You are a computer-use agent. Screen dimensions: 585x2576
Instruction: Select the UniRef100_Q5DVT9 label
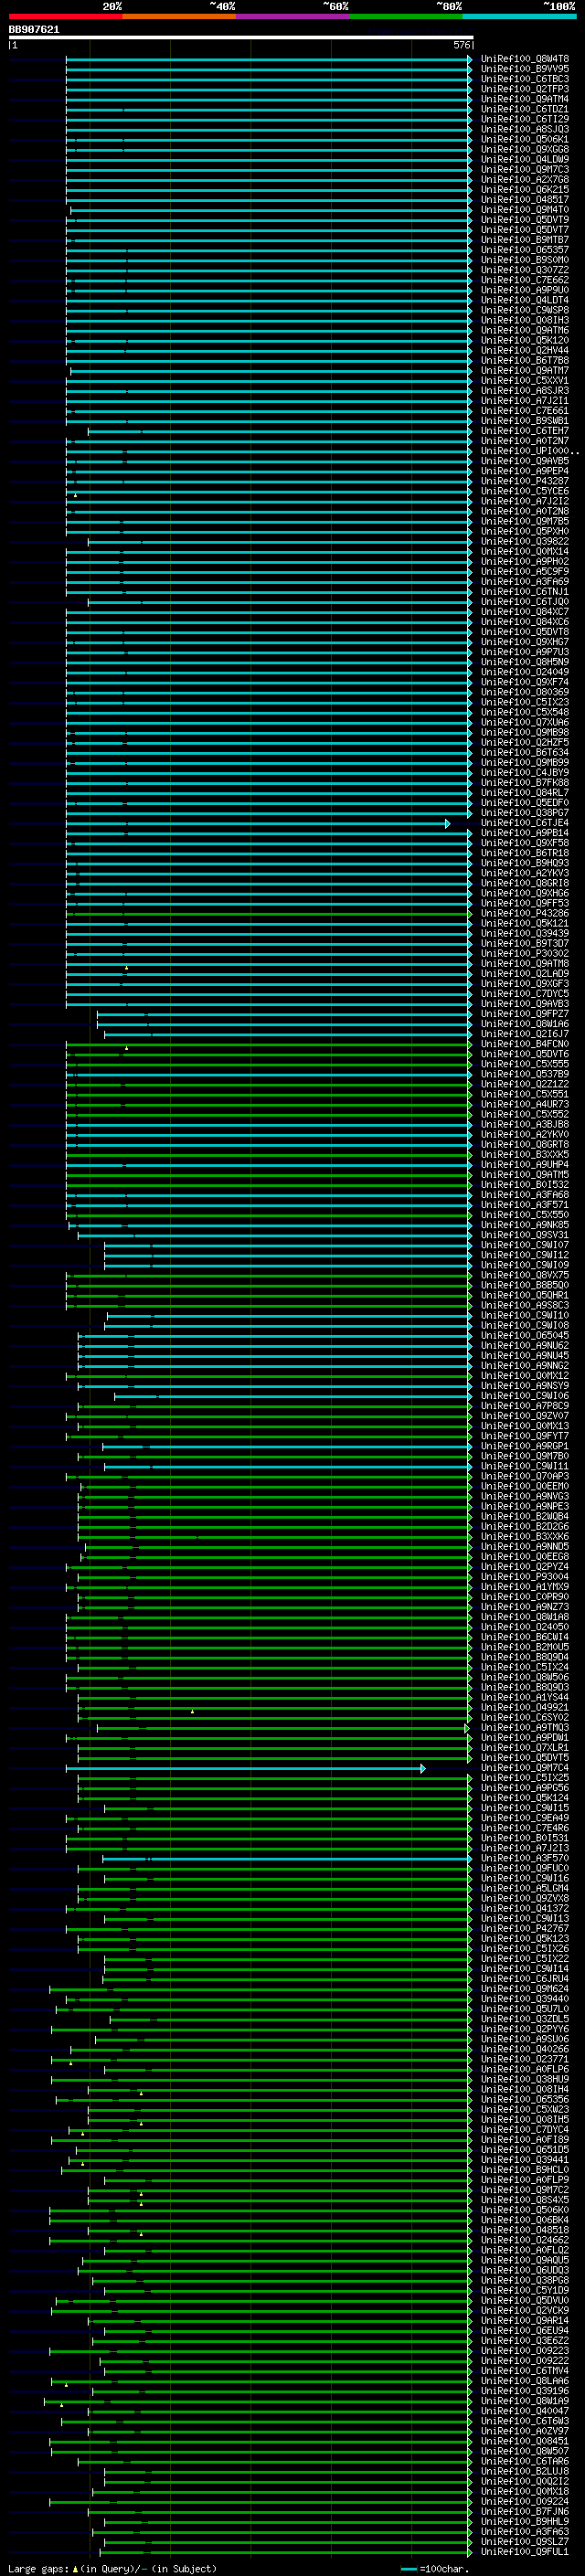coord(525,219)
